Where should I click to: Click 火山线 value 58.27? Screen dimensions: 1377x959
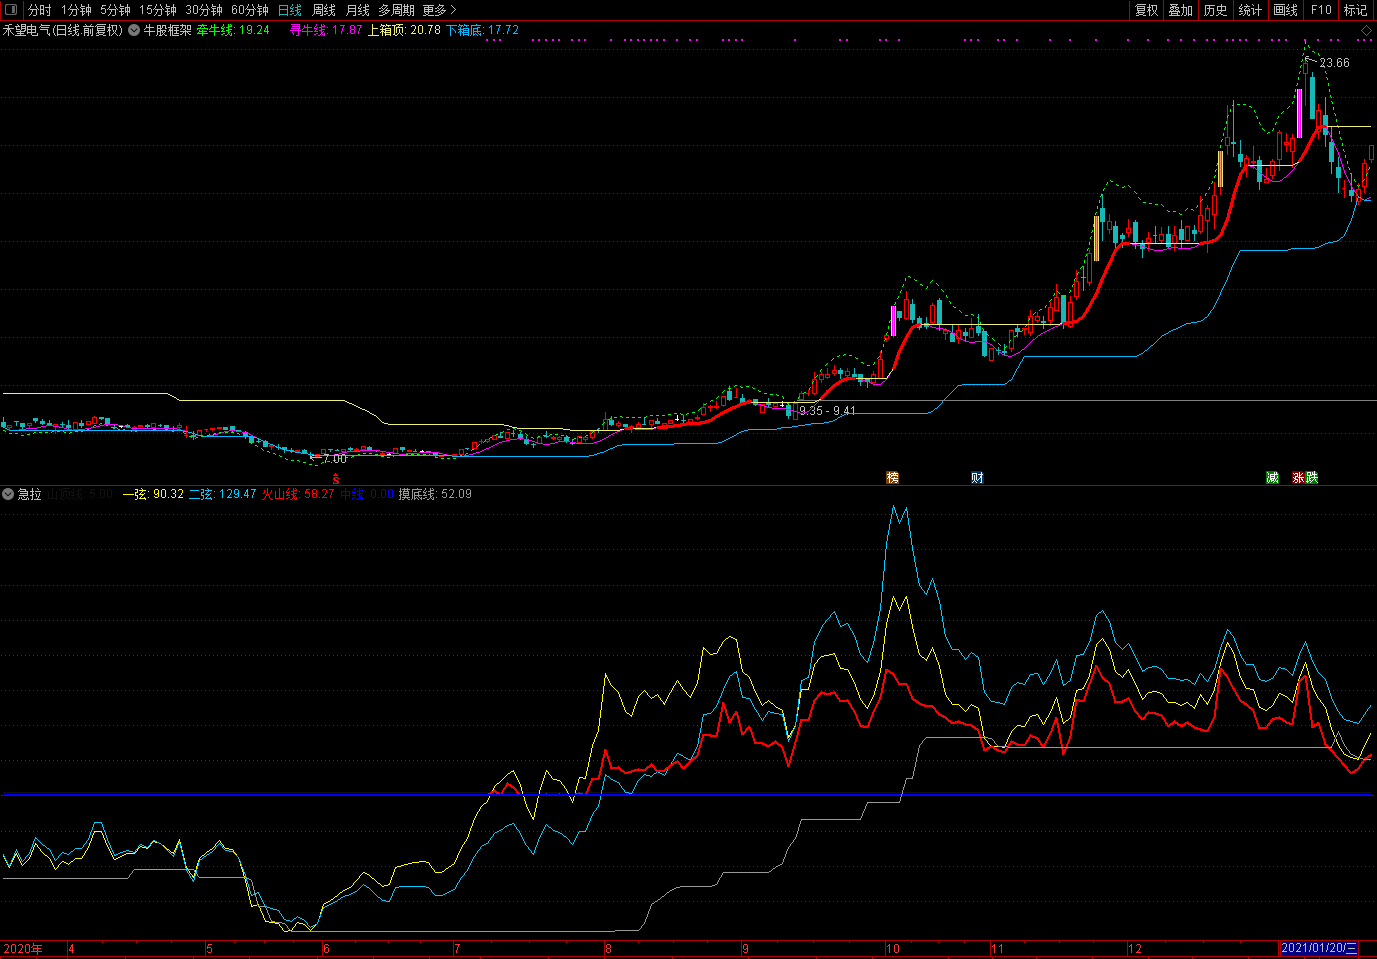[319, 494]
